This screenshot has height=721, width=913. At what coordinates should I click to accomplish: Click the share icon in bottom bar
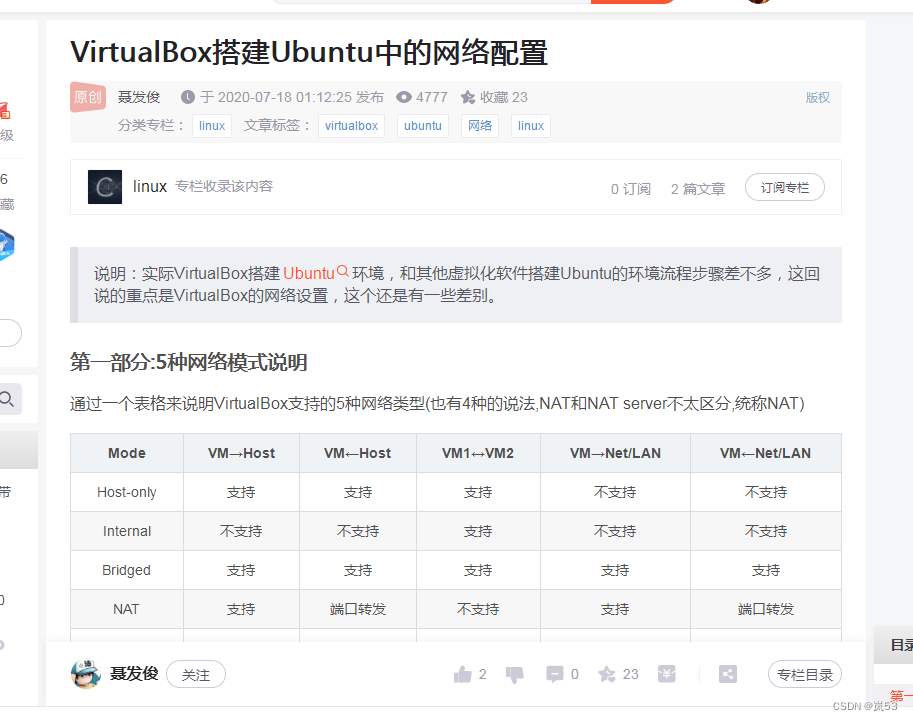pos(728,674)
